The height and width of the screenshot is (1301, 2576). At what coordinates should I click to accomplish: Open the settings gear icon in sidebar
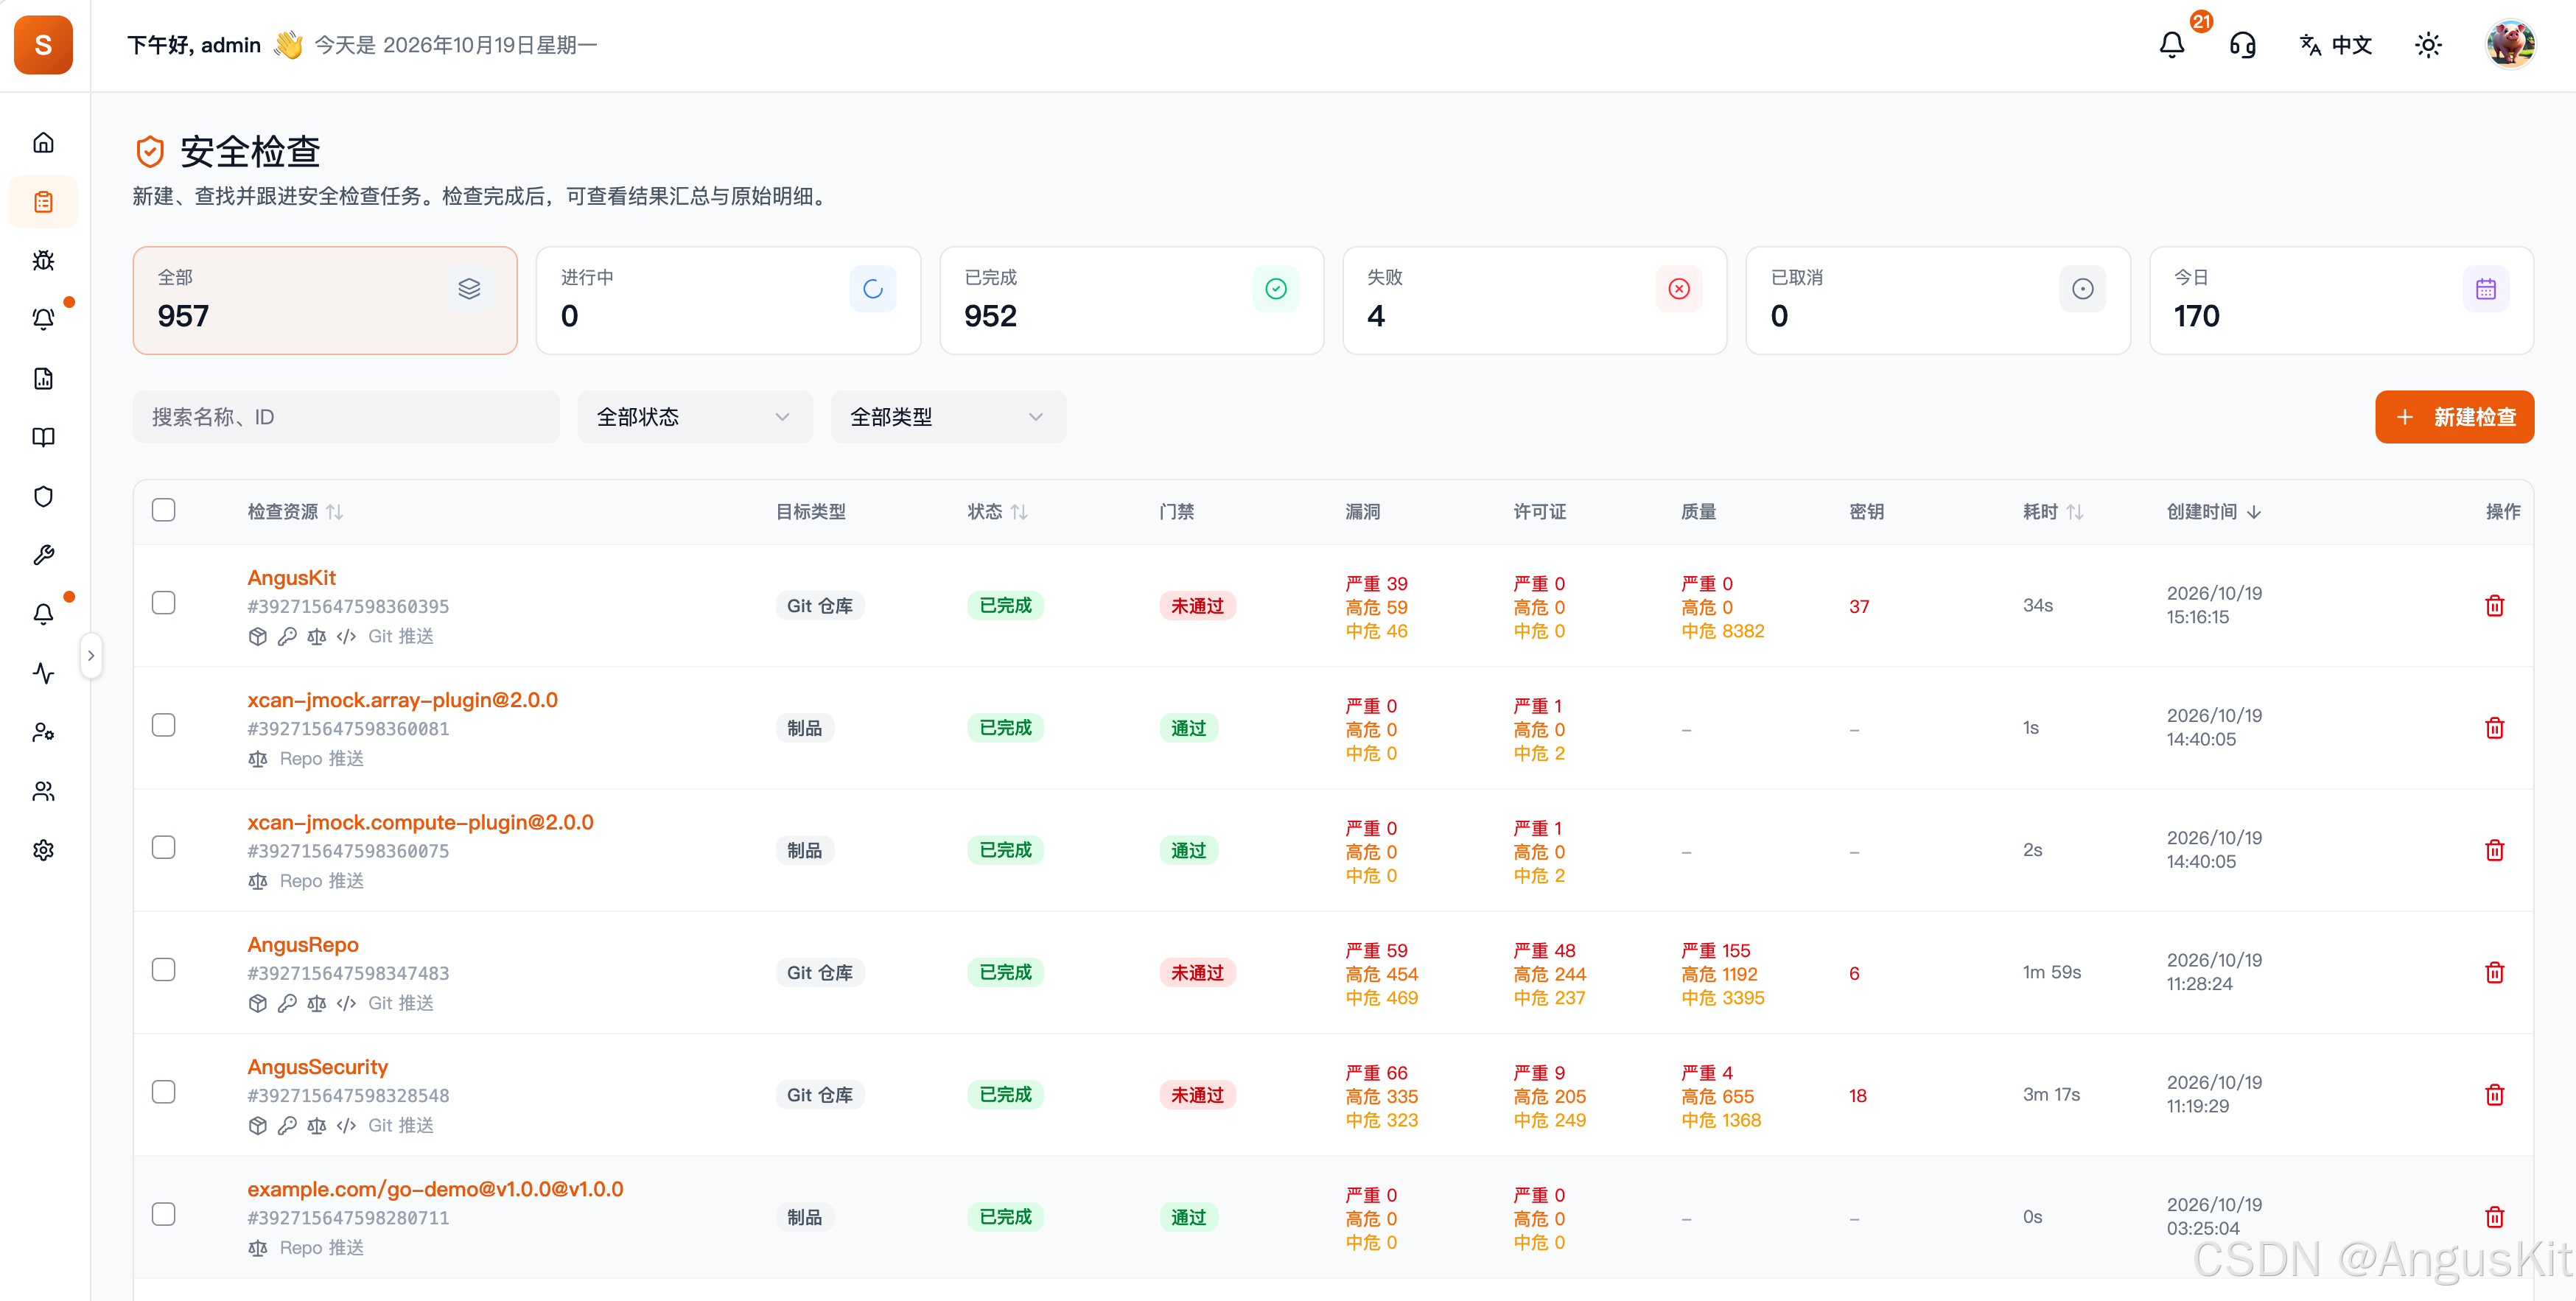[43, 850]
